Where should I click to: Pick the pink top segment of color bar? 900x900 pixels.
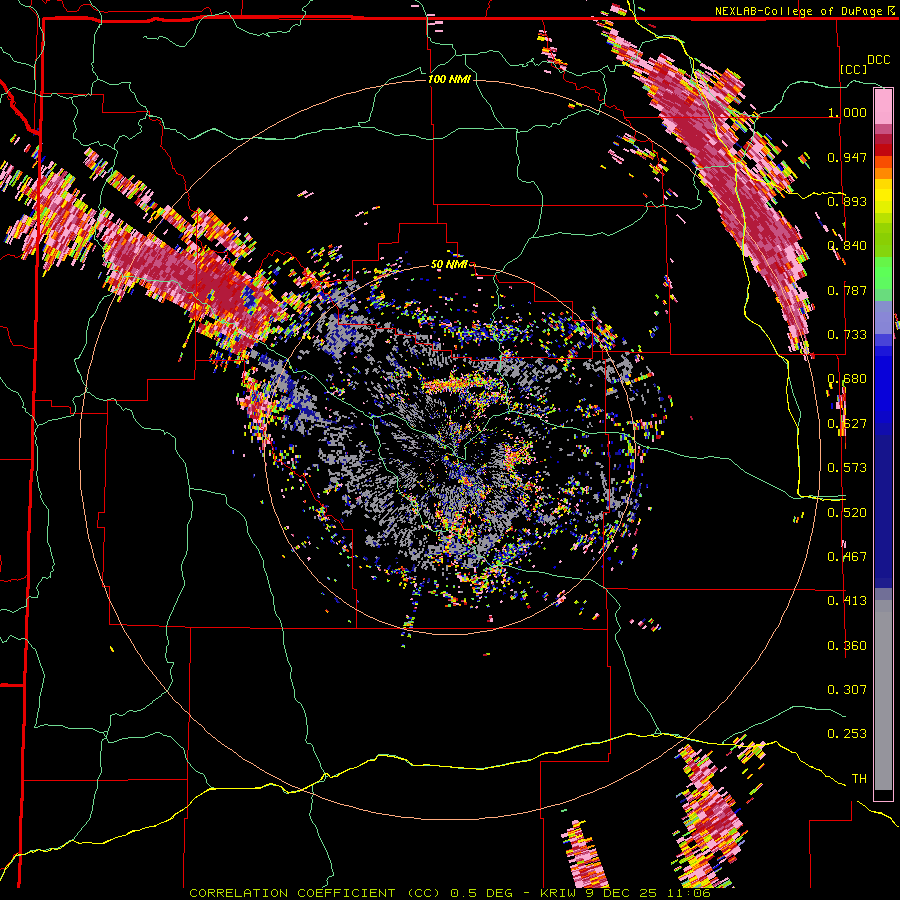point(883,107)
